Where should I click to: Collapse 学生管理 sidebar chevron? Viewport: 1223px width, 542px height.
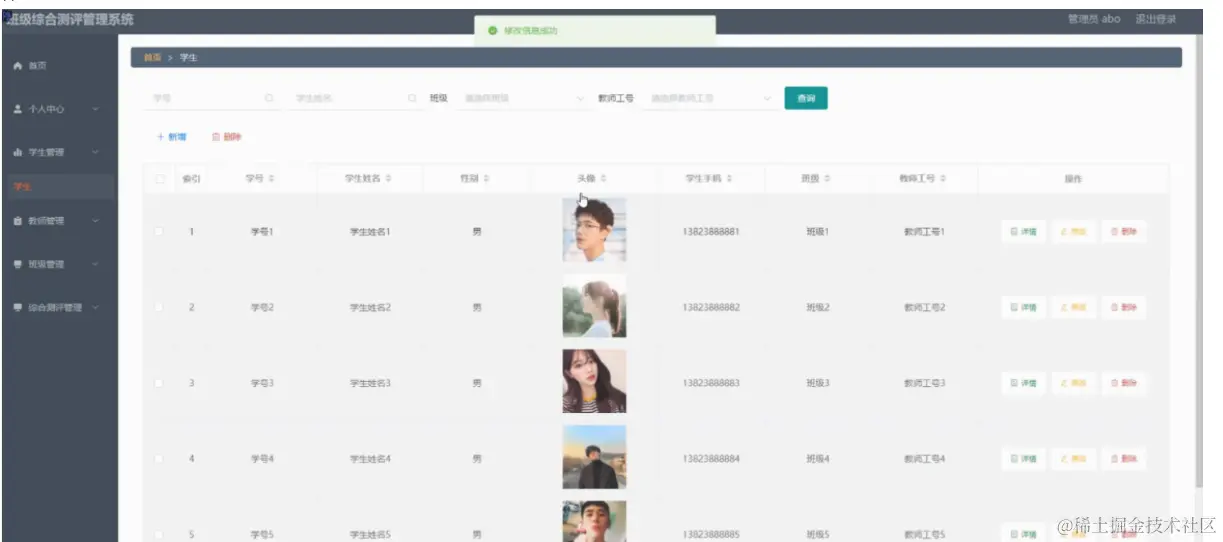pos(95,152)
